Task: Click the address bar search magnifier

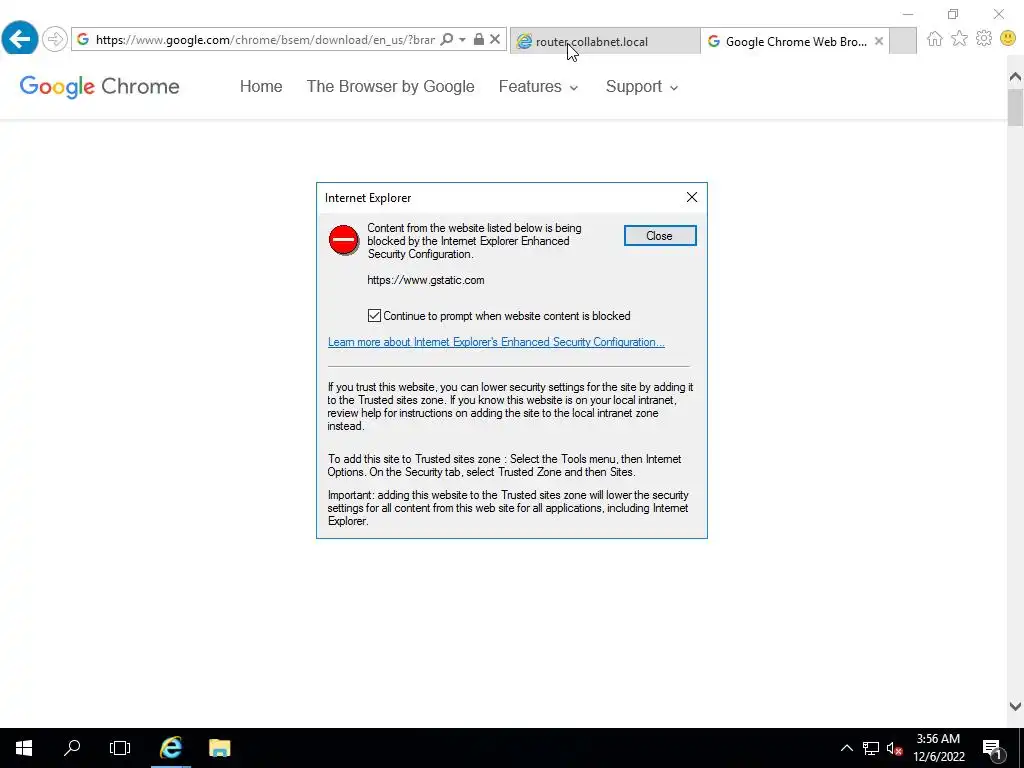Action: tap(447, 40)
